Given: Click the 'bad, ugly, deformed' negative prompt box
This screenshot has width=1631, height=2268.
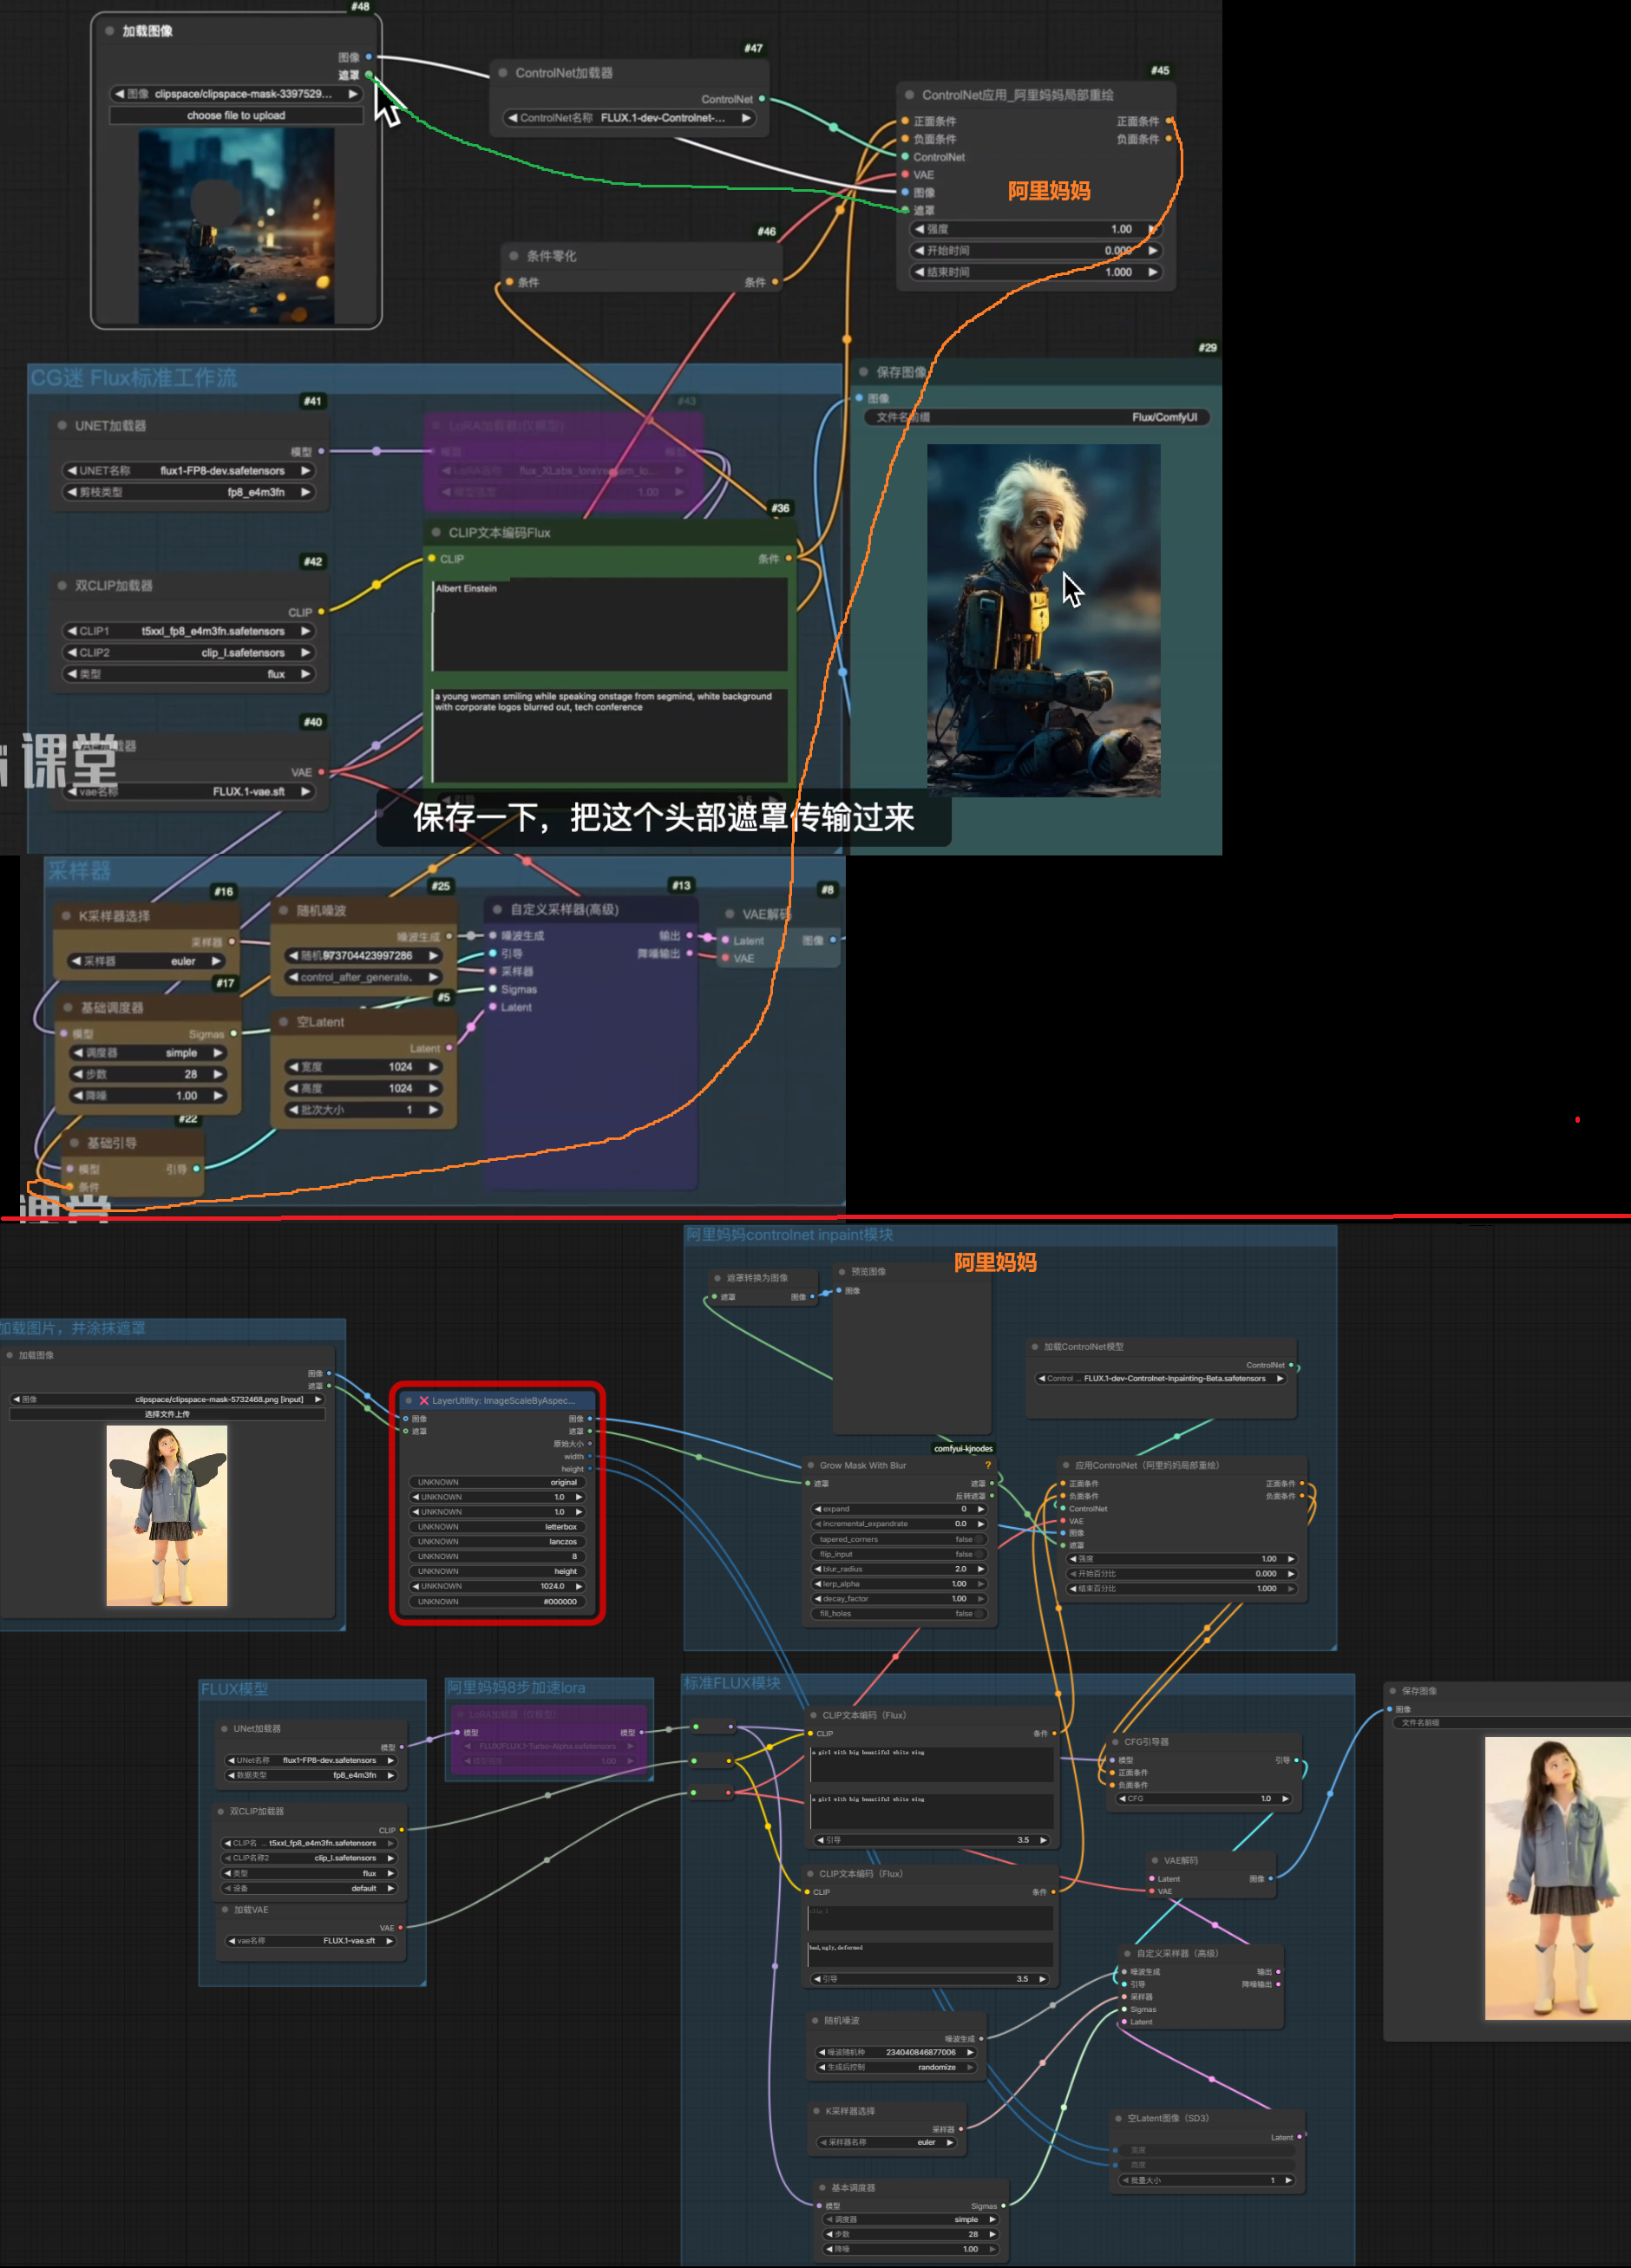Looking at the screenshot, I should [x=931, y=1953].
